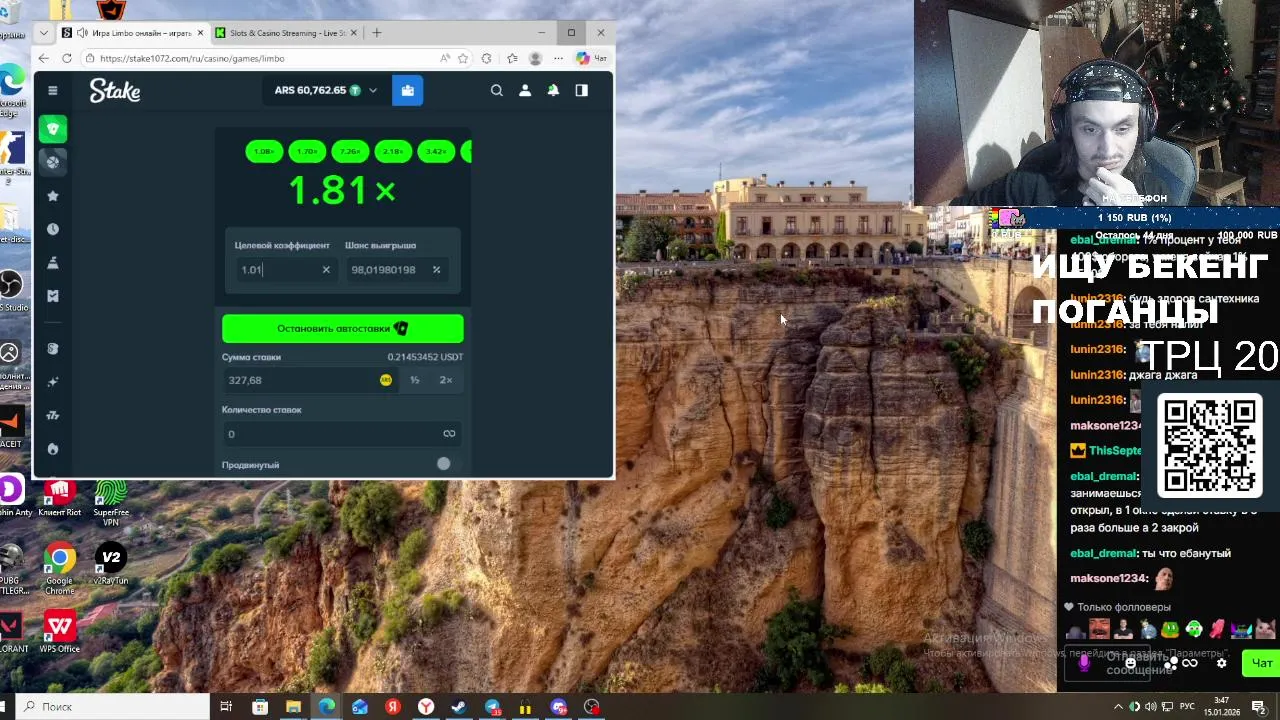Open File Explorer from the taskbar

[x=293, y=707]
